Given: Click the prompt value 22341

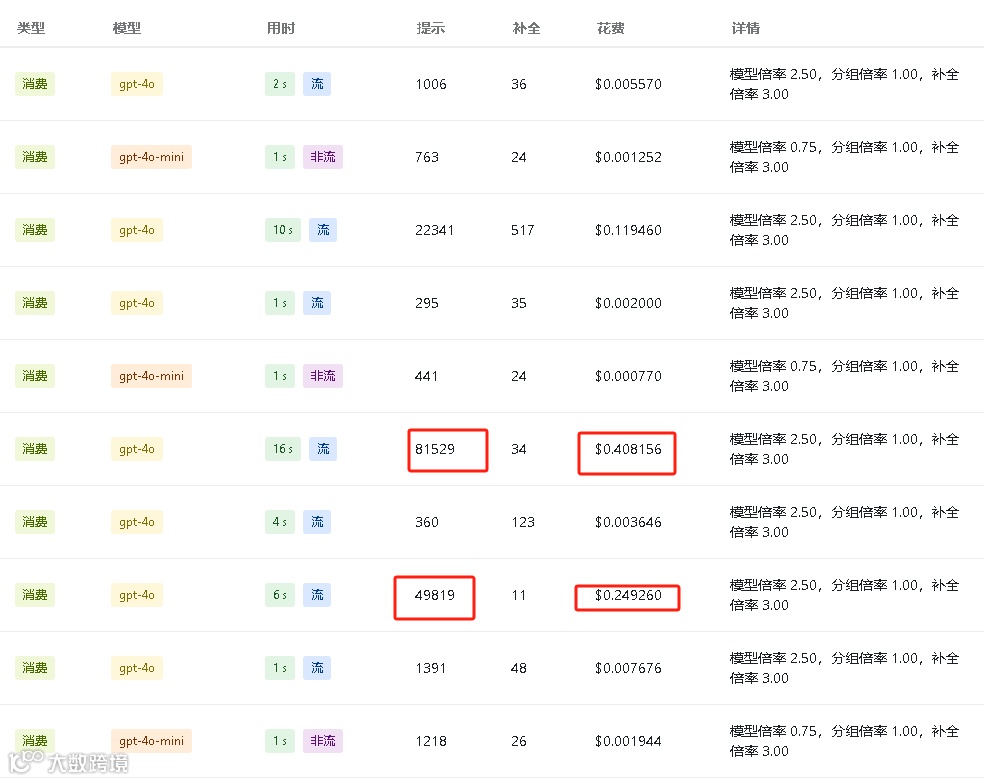Looking at the screenshot, I should (x=434, y=230).
